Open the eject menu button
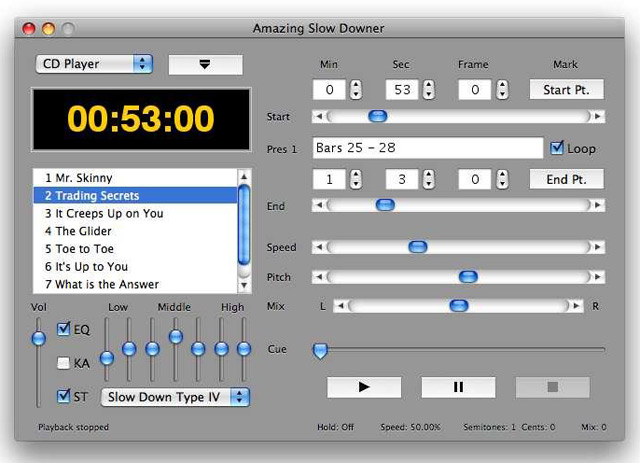 pyautogui.click(x=205, y=65)
